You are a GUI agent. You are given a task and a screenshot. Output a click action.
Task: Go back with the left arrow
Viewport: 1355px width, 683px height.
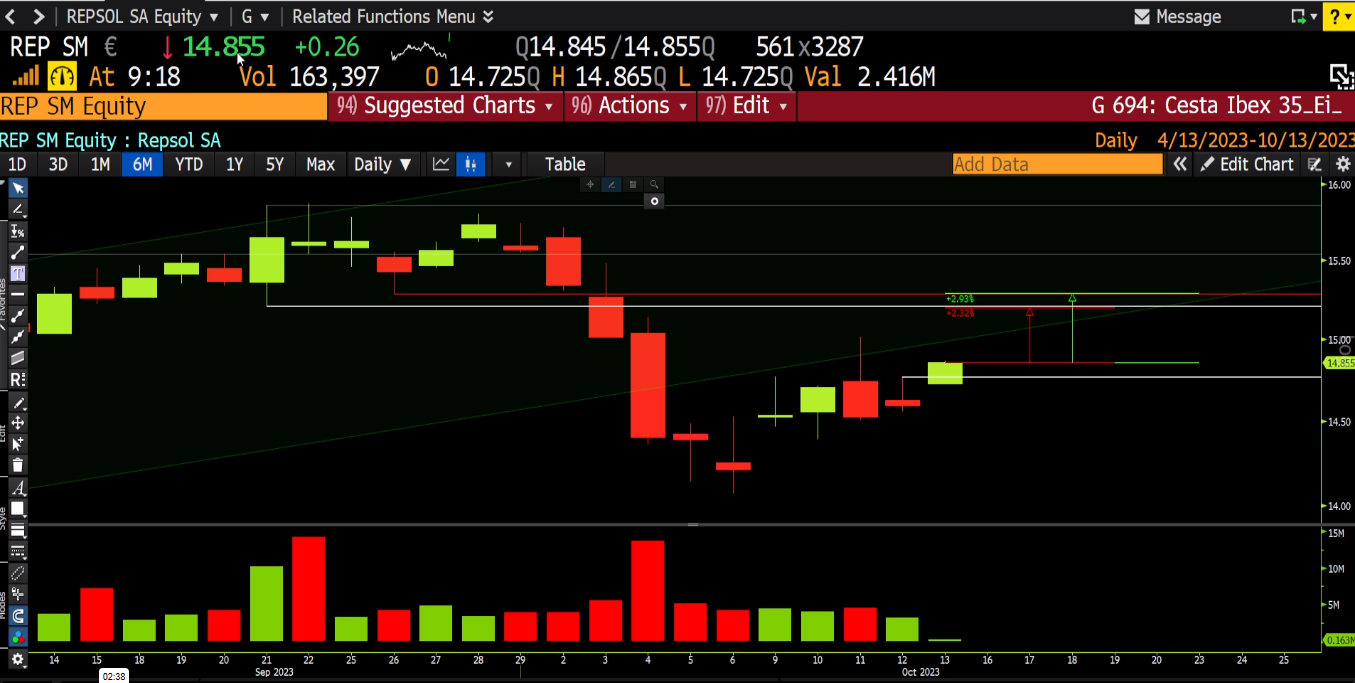click(x=12, y=16)
